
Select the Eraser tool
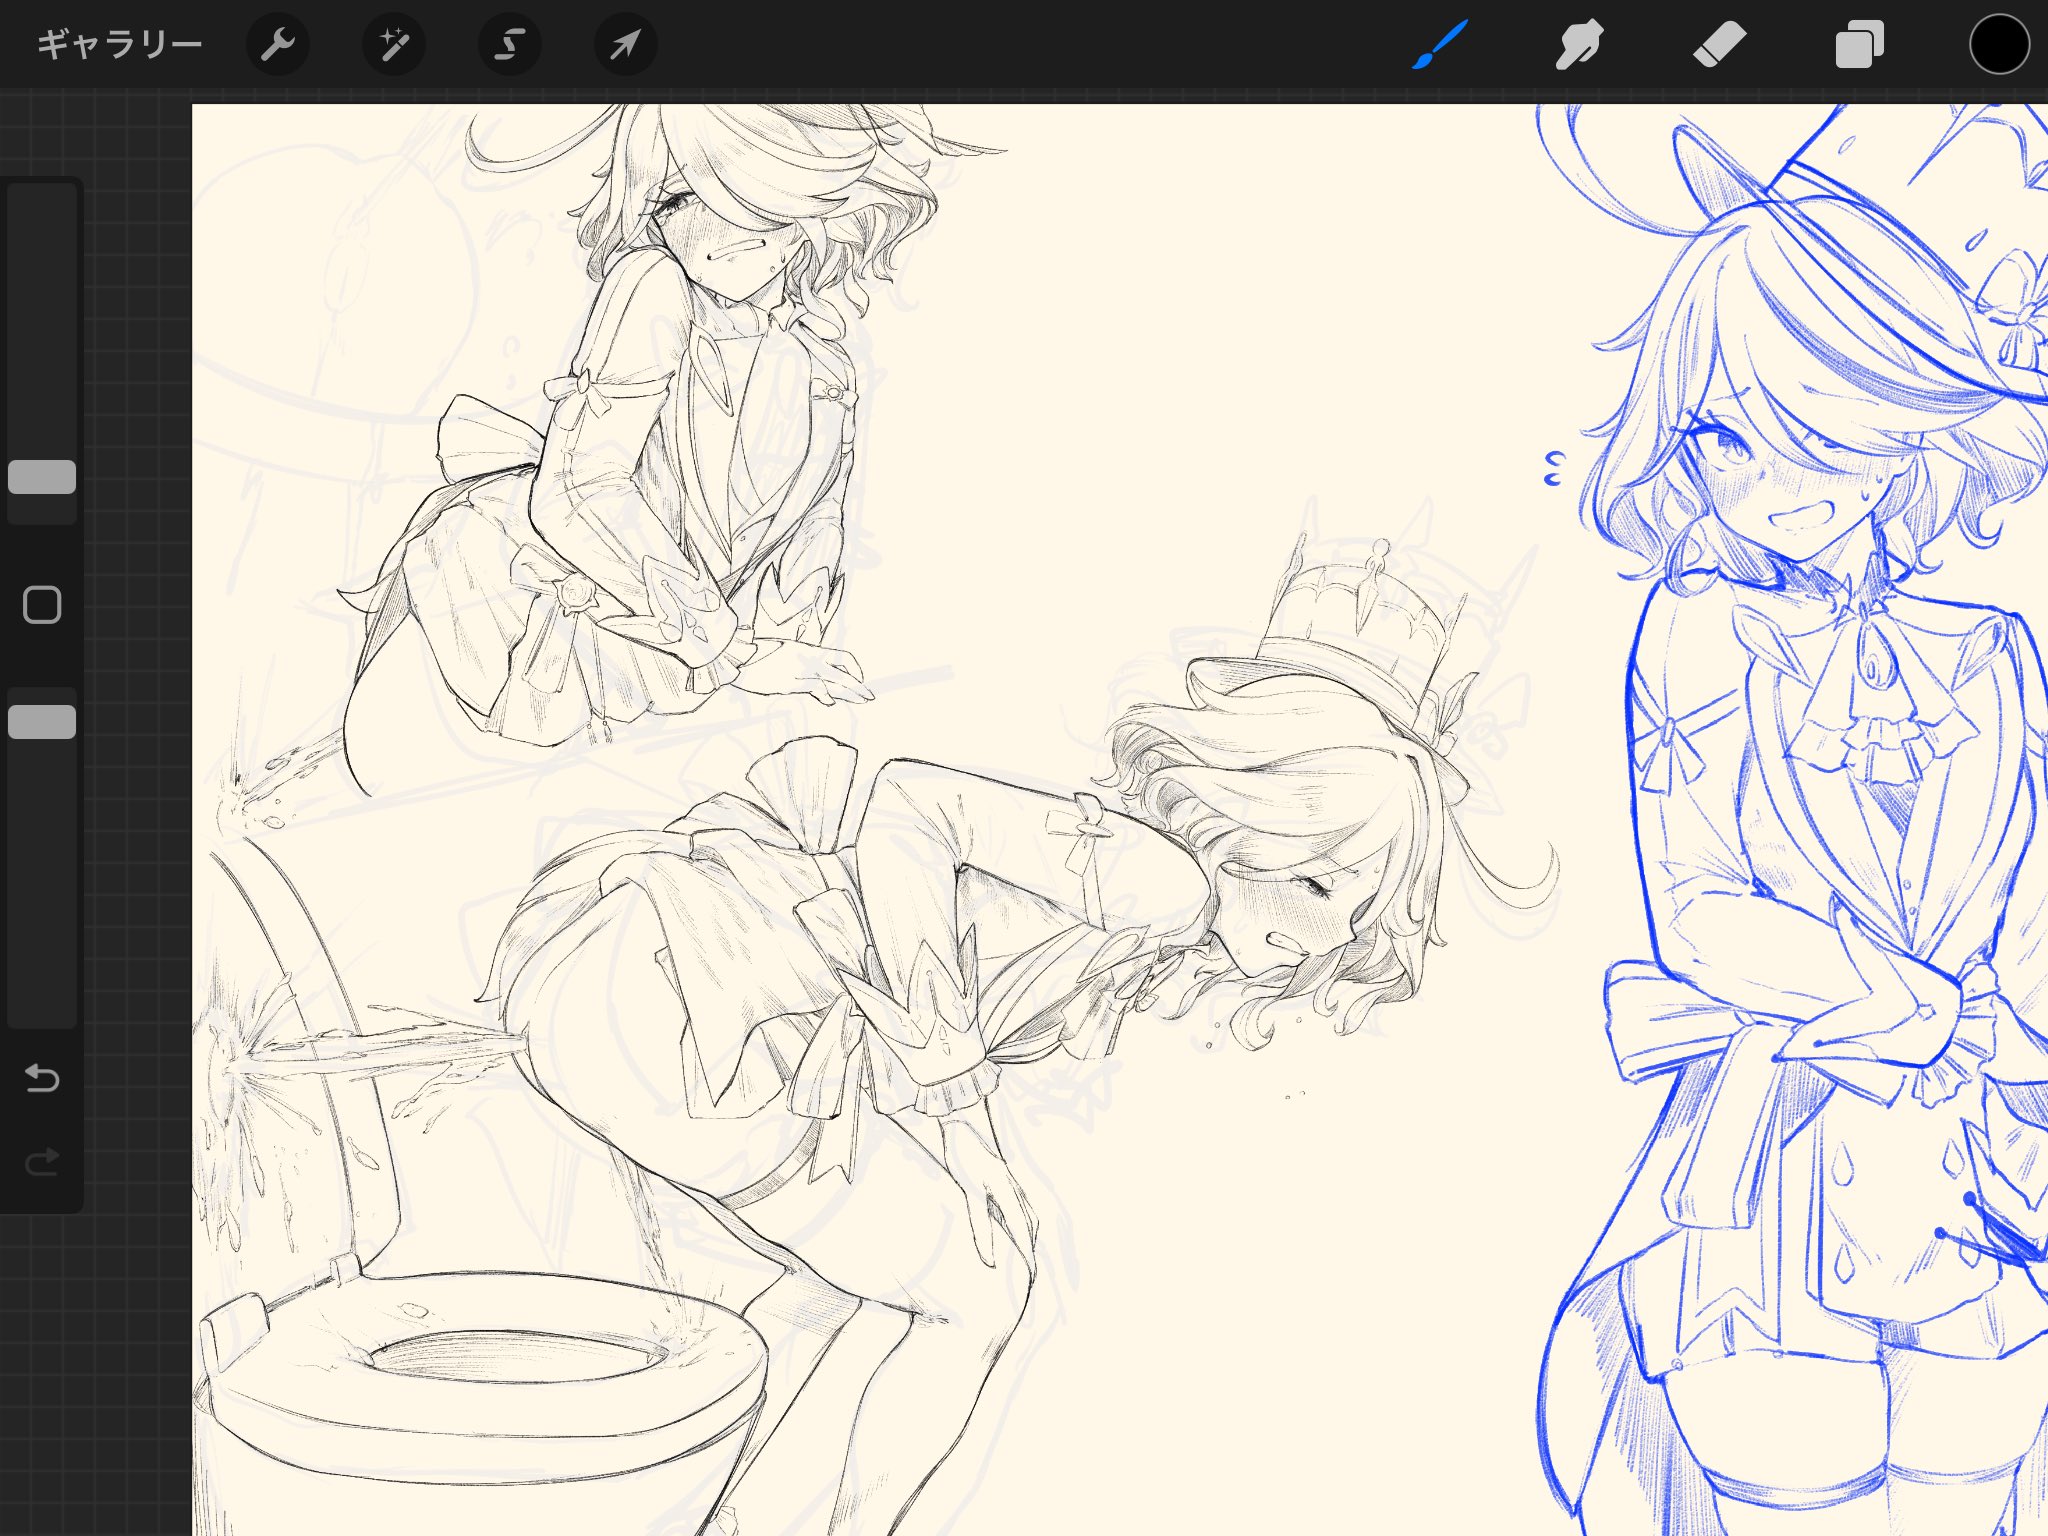click(x=1719, y=45)
